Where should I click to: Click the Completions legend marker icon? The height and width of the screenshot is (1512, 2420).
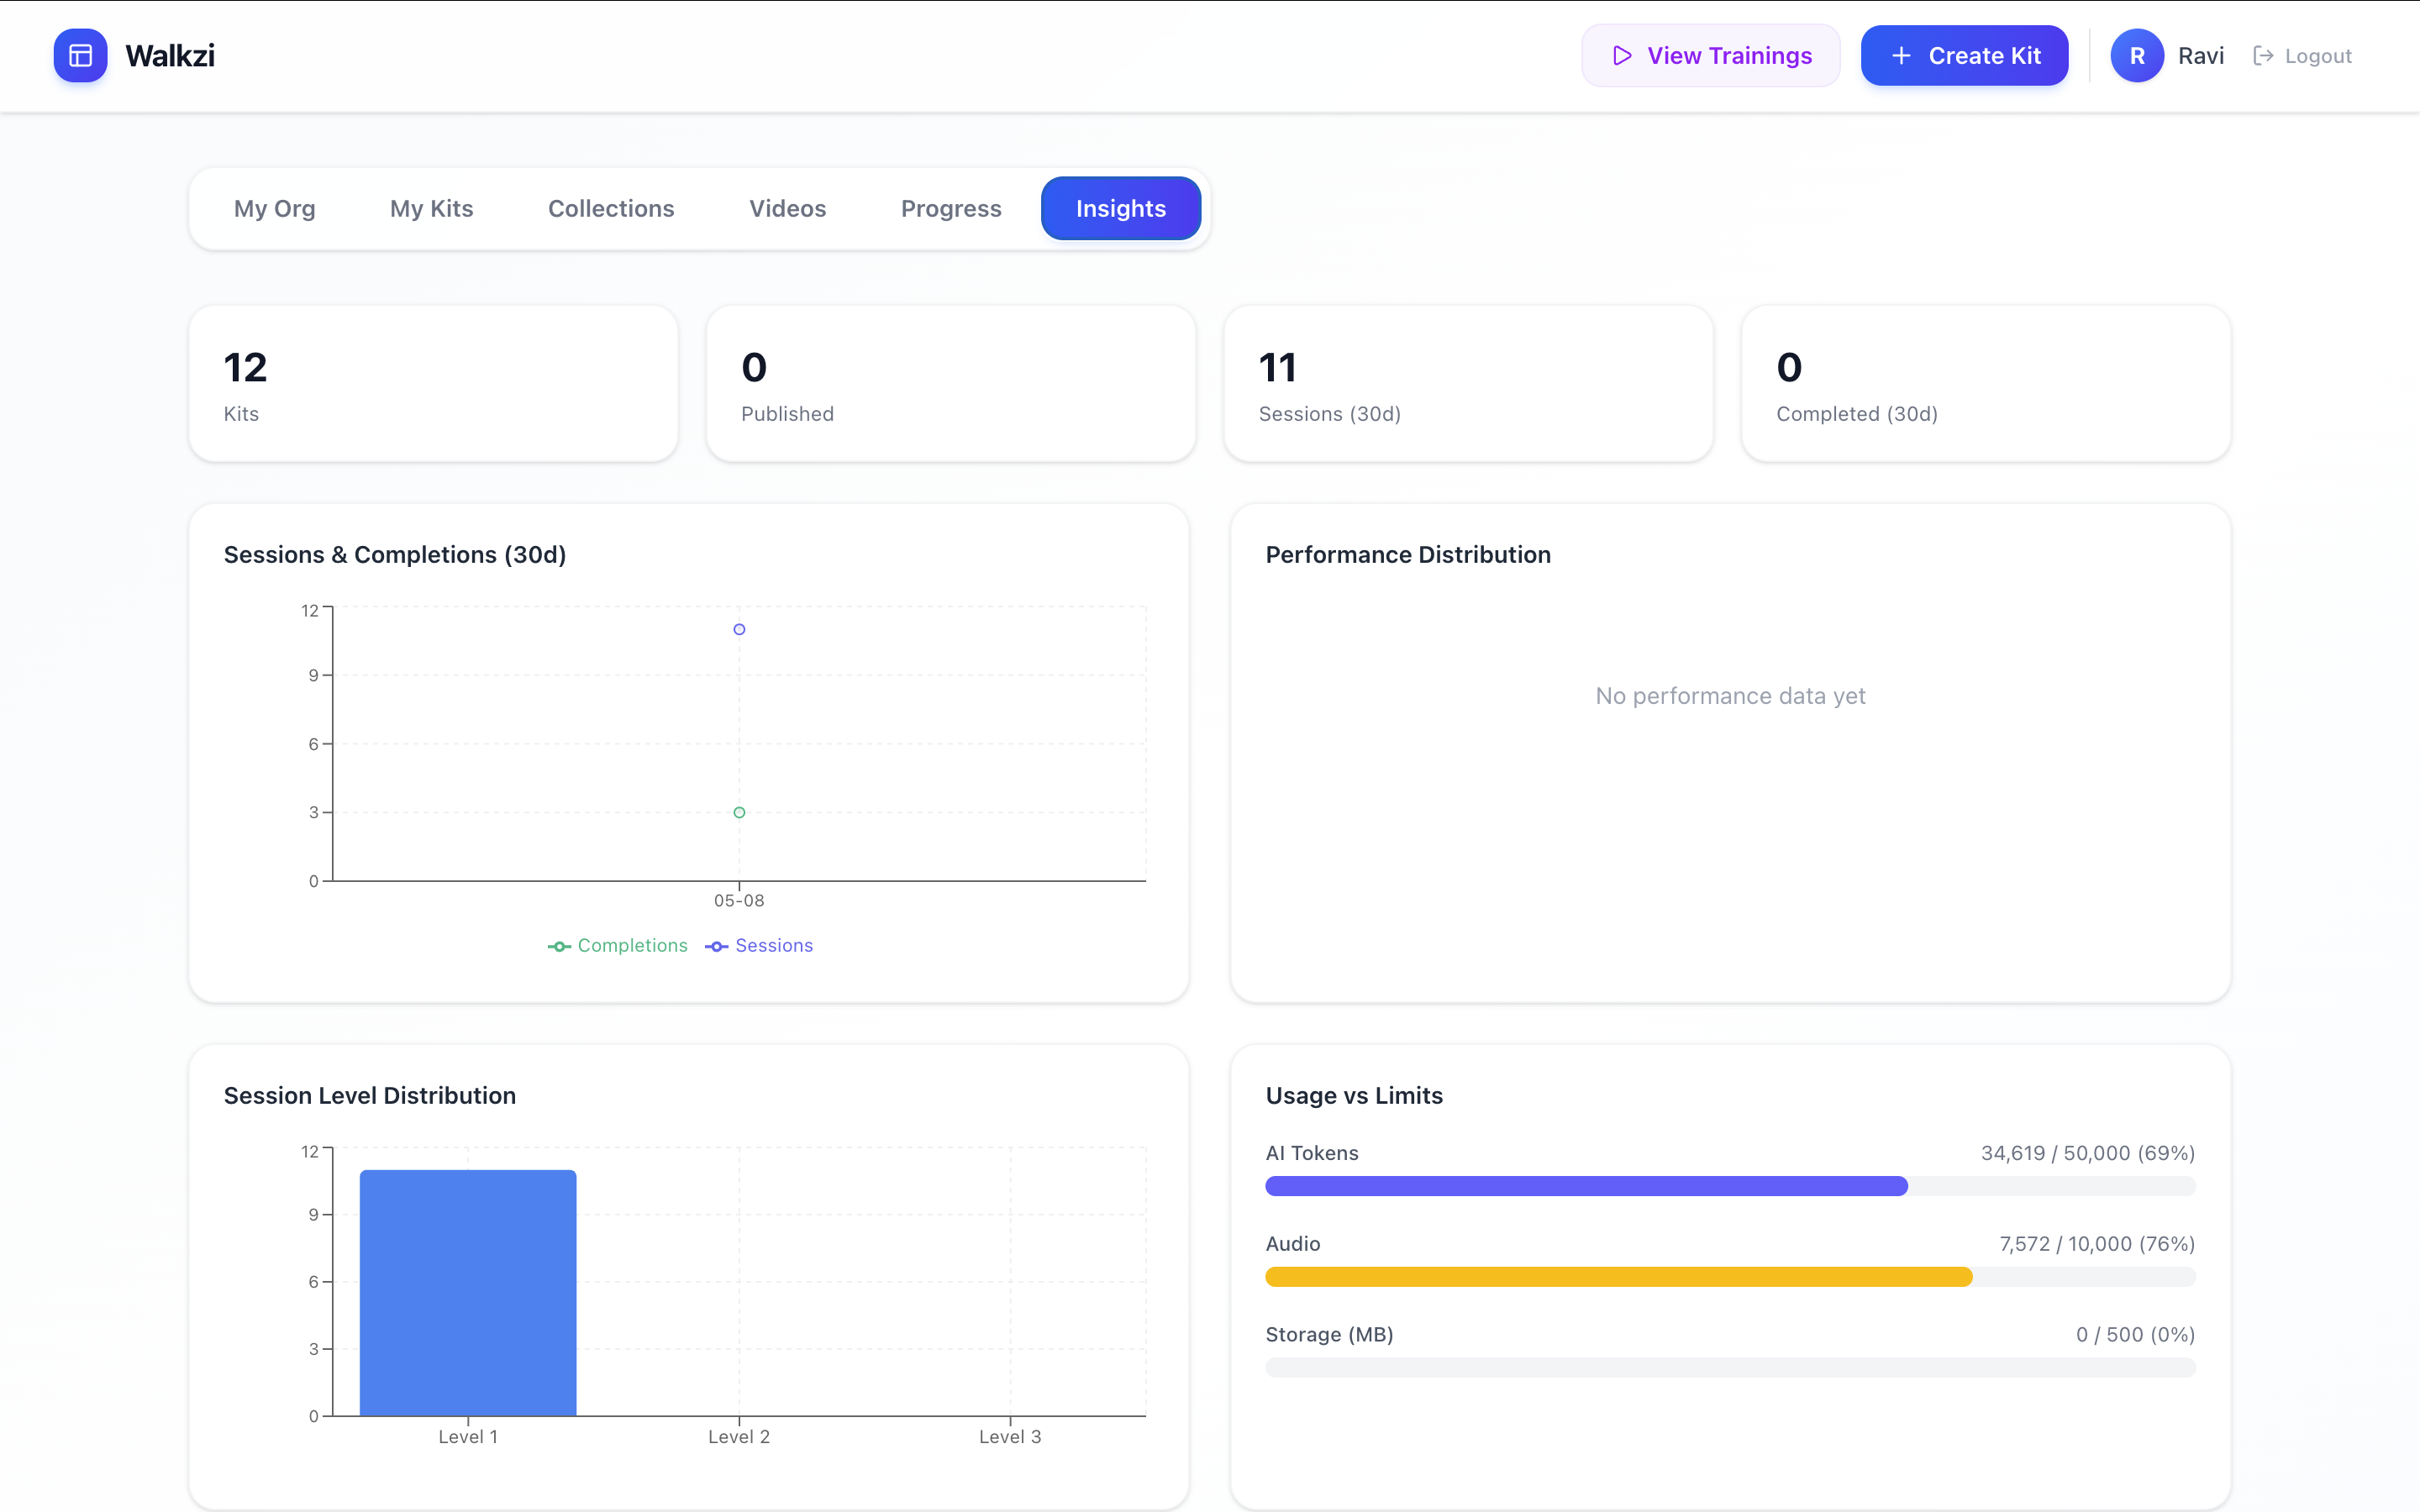(560, 946)
